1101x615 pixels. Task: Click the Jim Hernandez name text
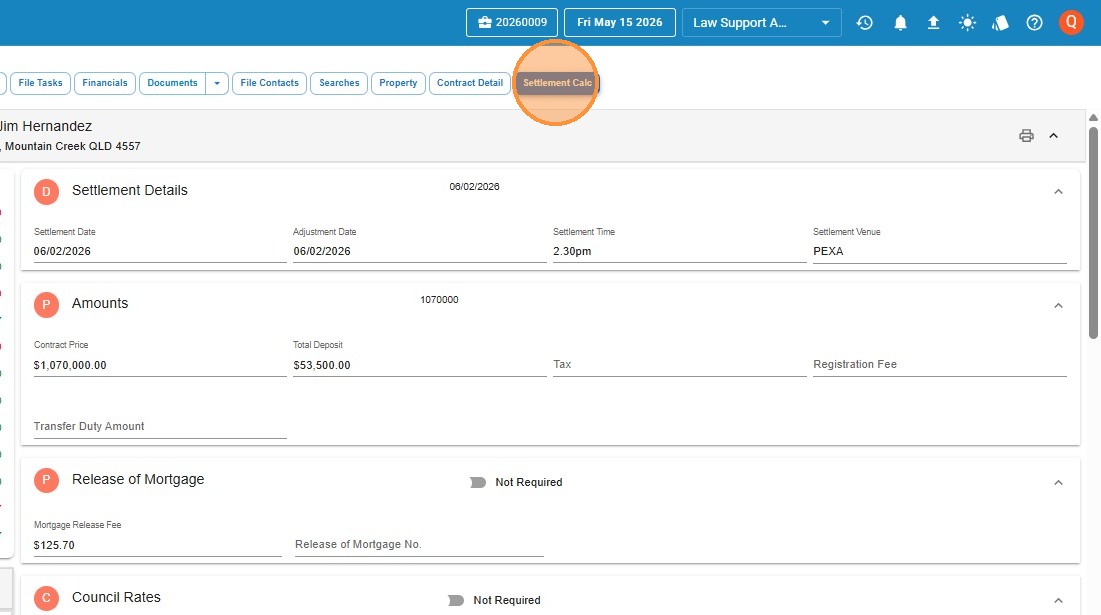[x=46, y=126]
